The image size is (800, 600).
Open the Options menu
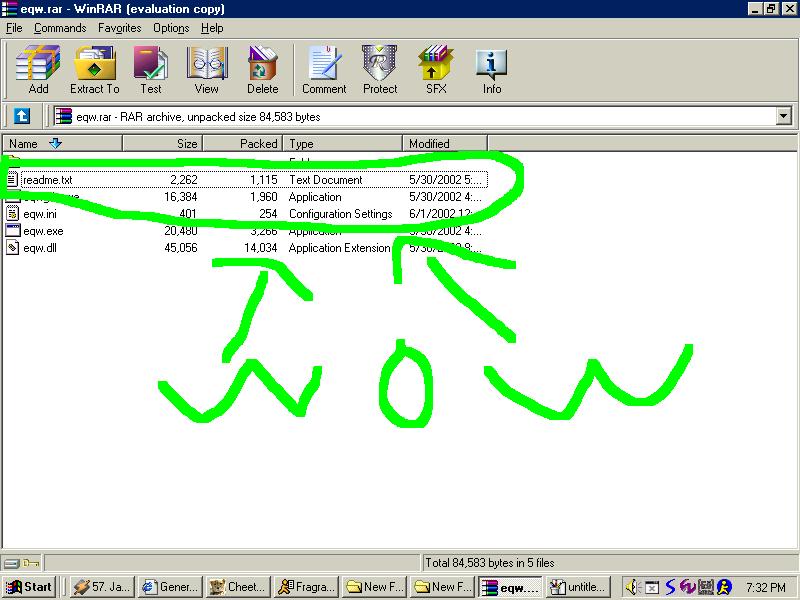tap(171, 28)
